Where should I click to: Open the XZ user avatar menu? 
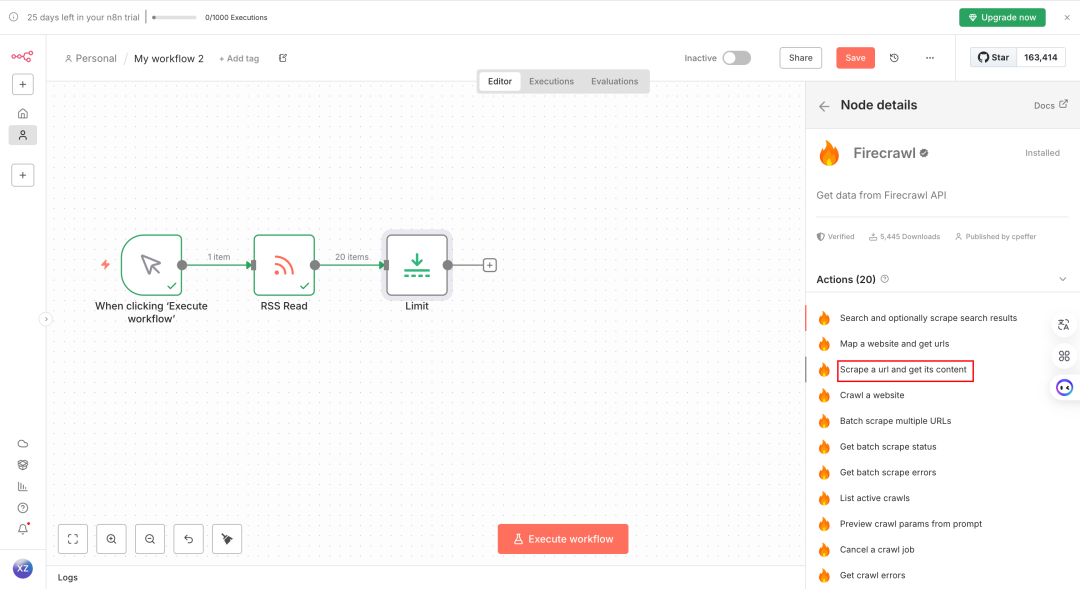coord(23,568)
